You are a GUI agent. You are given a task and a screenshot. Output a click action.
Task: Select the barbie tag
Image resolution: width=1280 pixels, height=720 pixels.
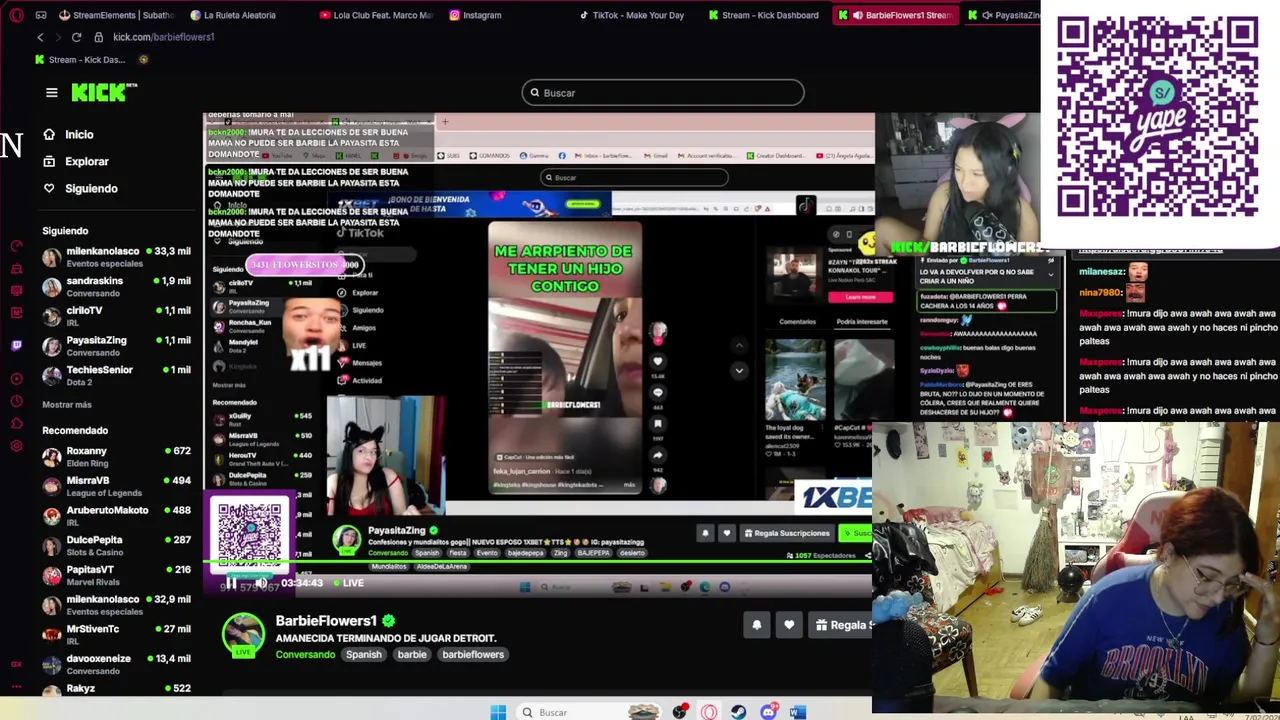(412, 655)
